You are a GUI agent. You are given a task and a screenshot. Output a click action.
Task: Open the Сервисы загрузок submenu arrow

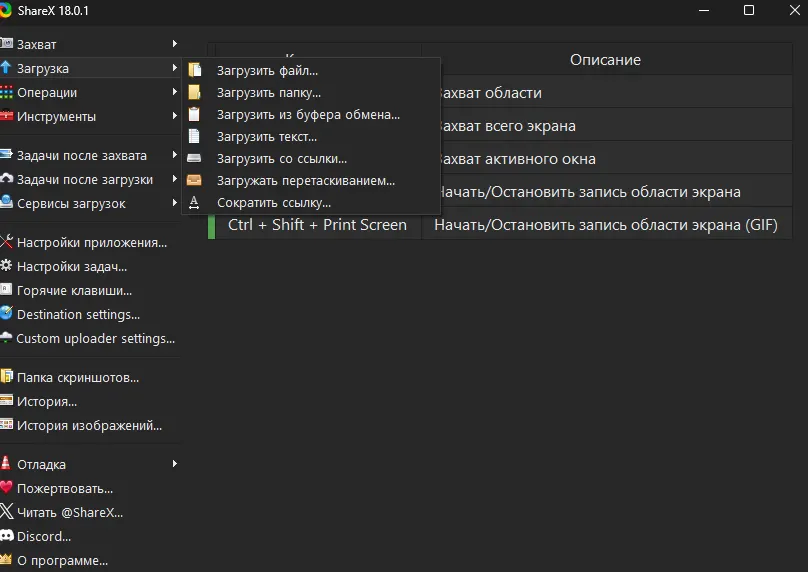[174, 203]
